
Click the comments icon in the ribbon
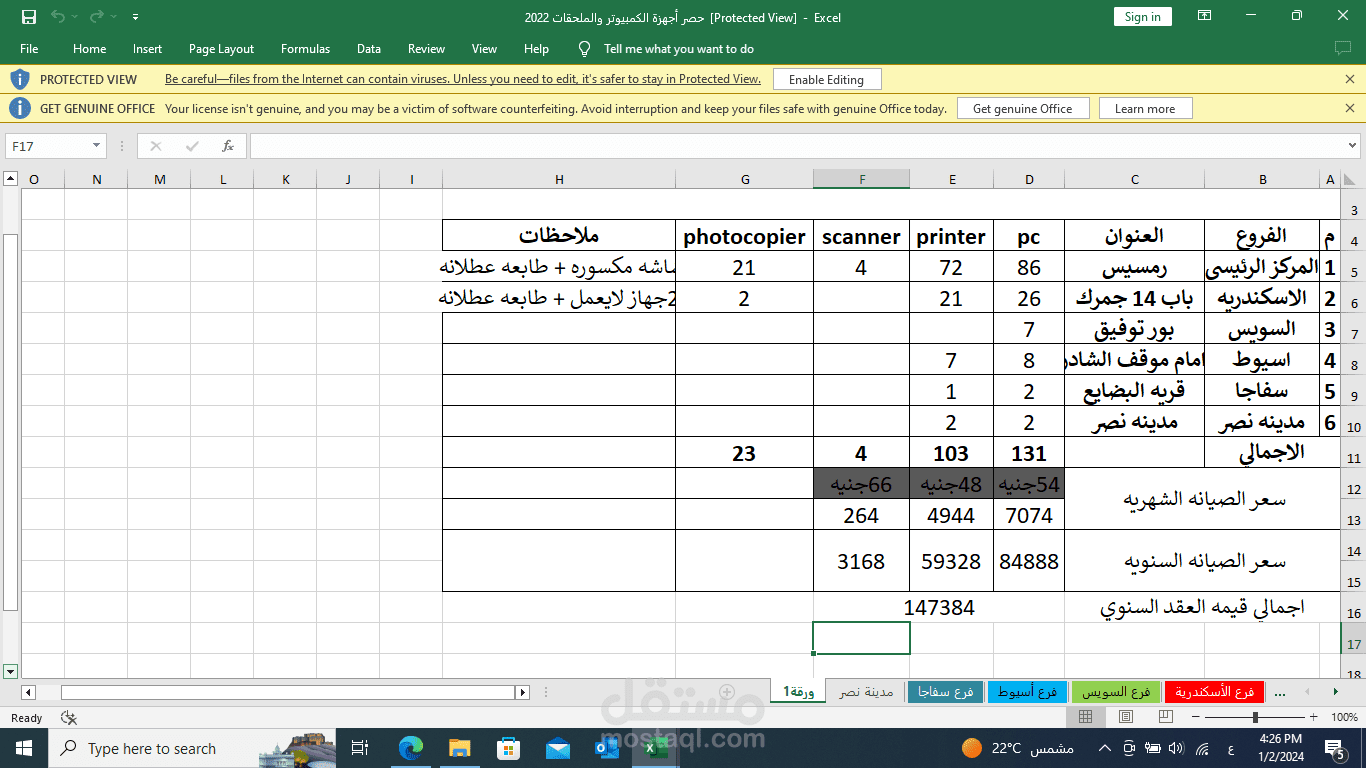pyautogui.click(x=1343, y=48)
